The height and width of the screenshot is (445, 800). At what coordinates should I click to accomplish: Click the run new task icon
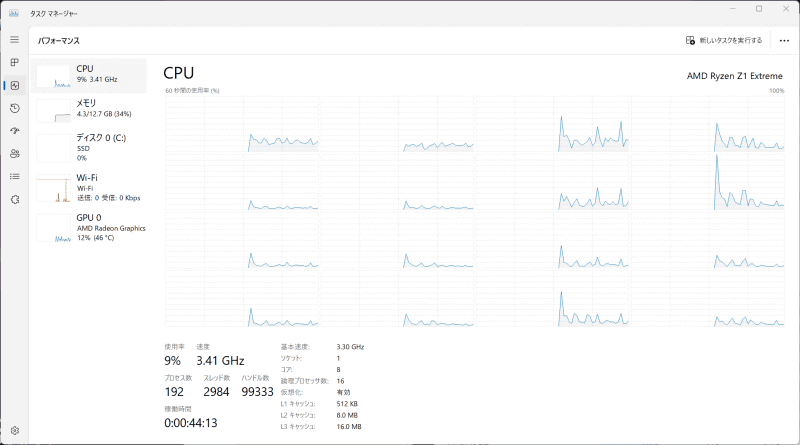690,40
